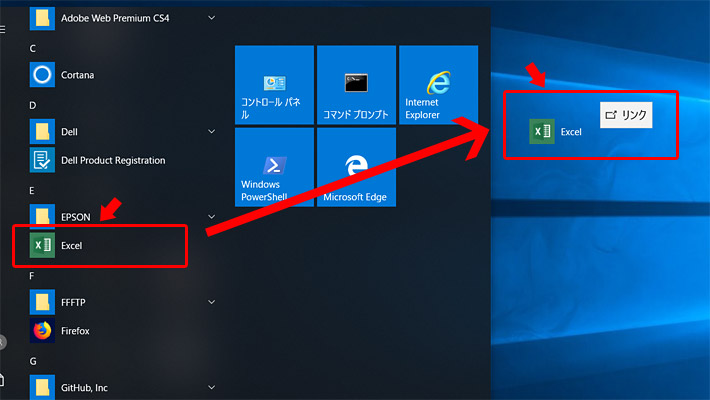This screenshot has width=710, height=400.
Task: Click the letter F section header
Action: pyautogui.click(x=32, y=276)
